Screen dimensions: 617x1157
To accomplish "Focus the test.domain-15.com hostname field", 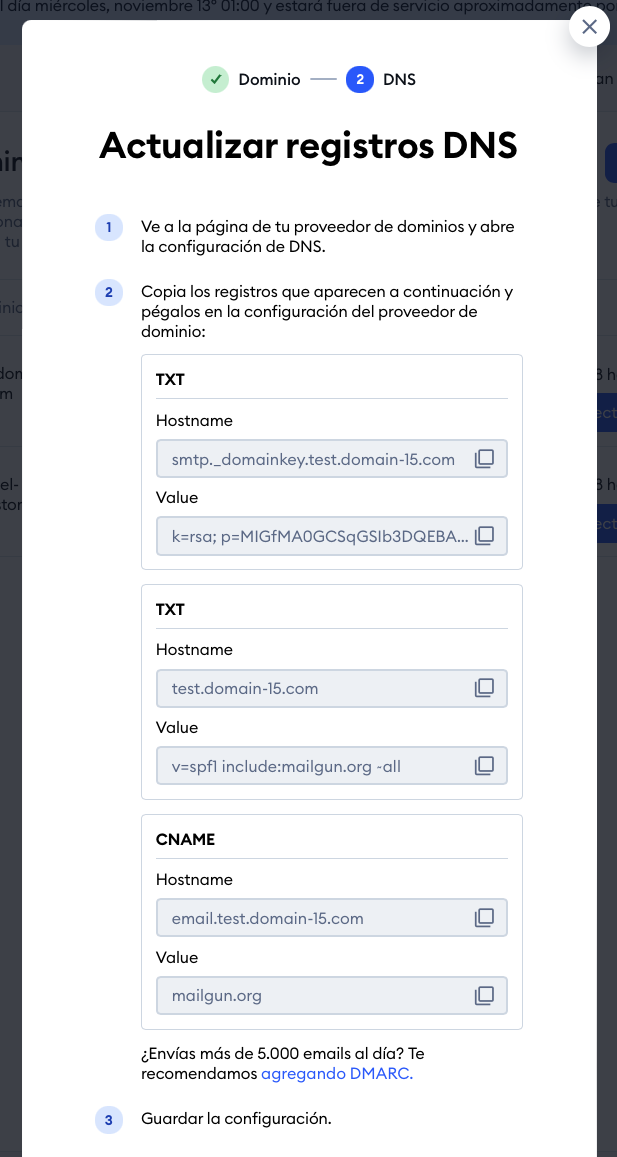I will (331, 688).
